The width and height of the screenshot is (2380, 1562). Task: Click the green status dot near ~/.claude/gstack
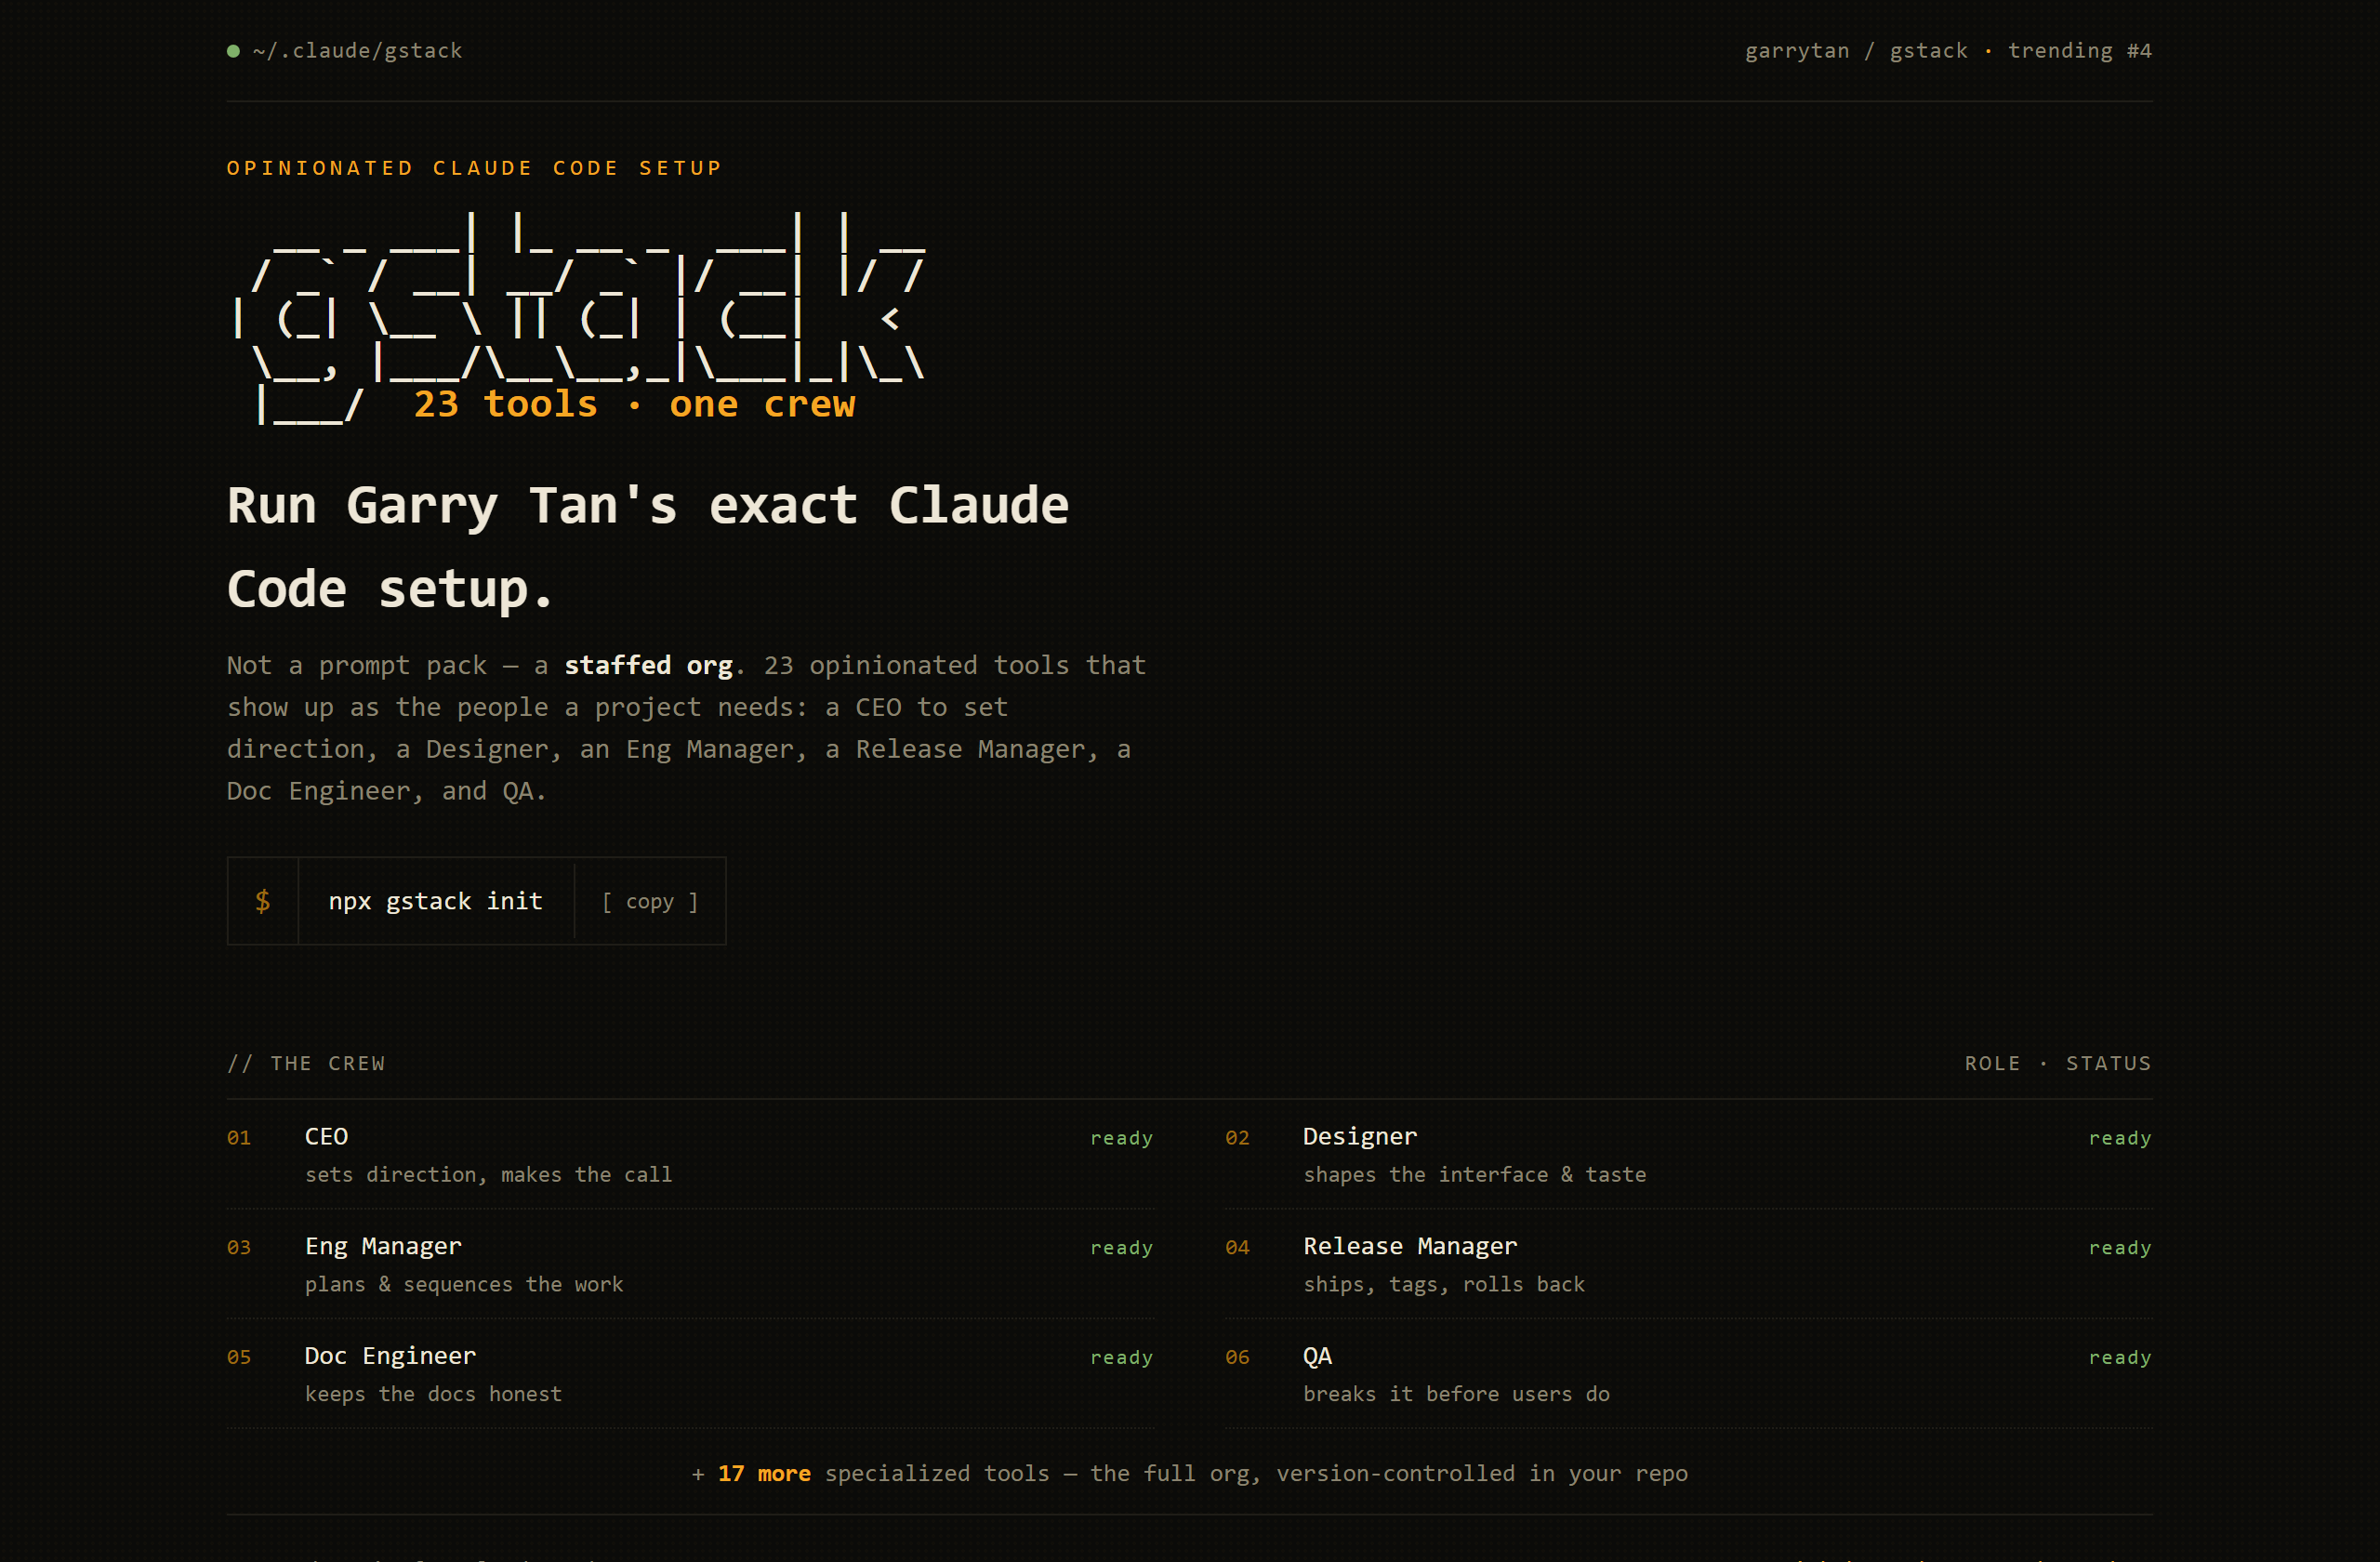[233, 51]
